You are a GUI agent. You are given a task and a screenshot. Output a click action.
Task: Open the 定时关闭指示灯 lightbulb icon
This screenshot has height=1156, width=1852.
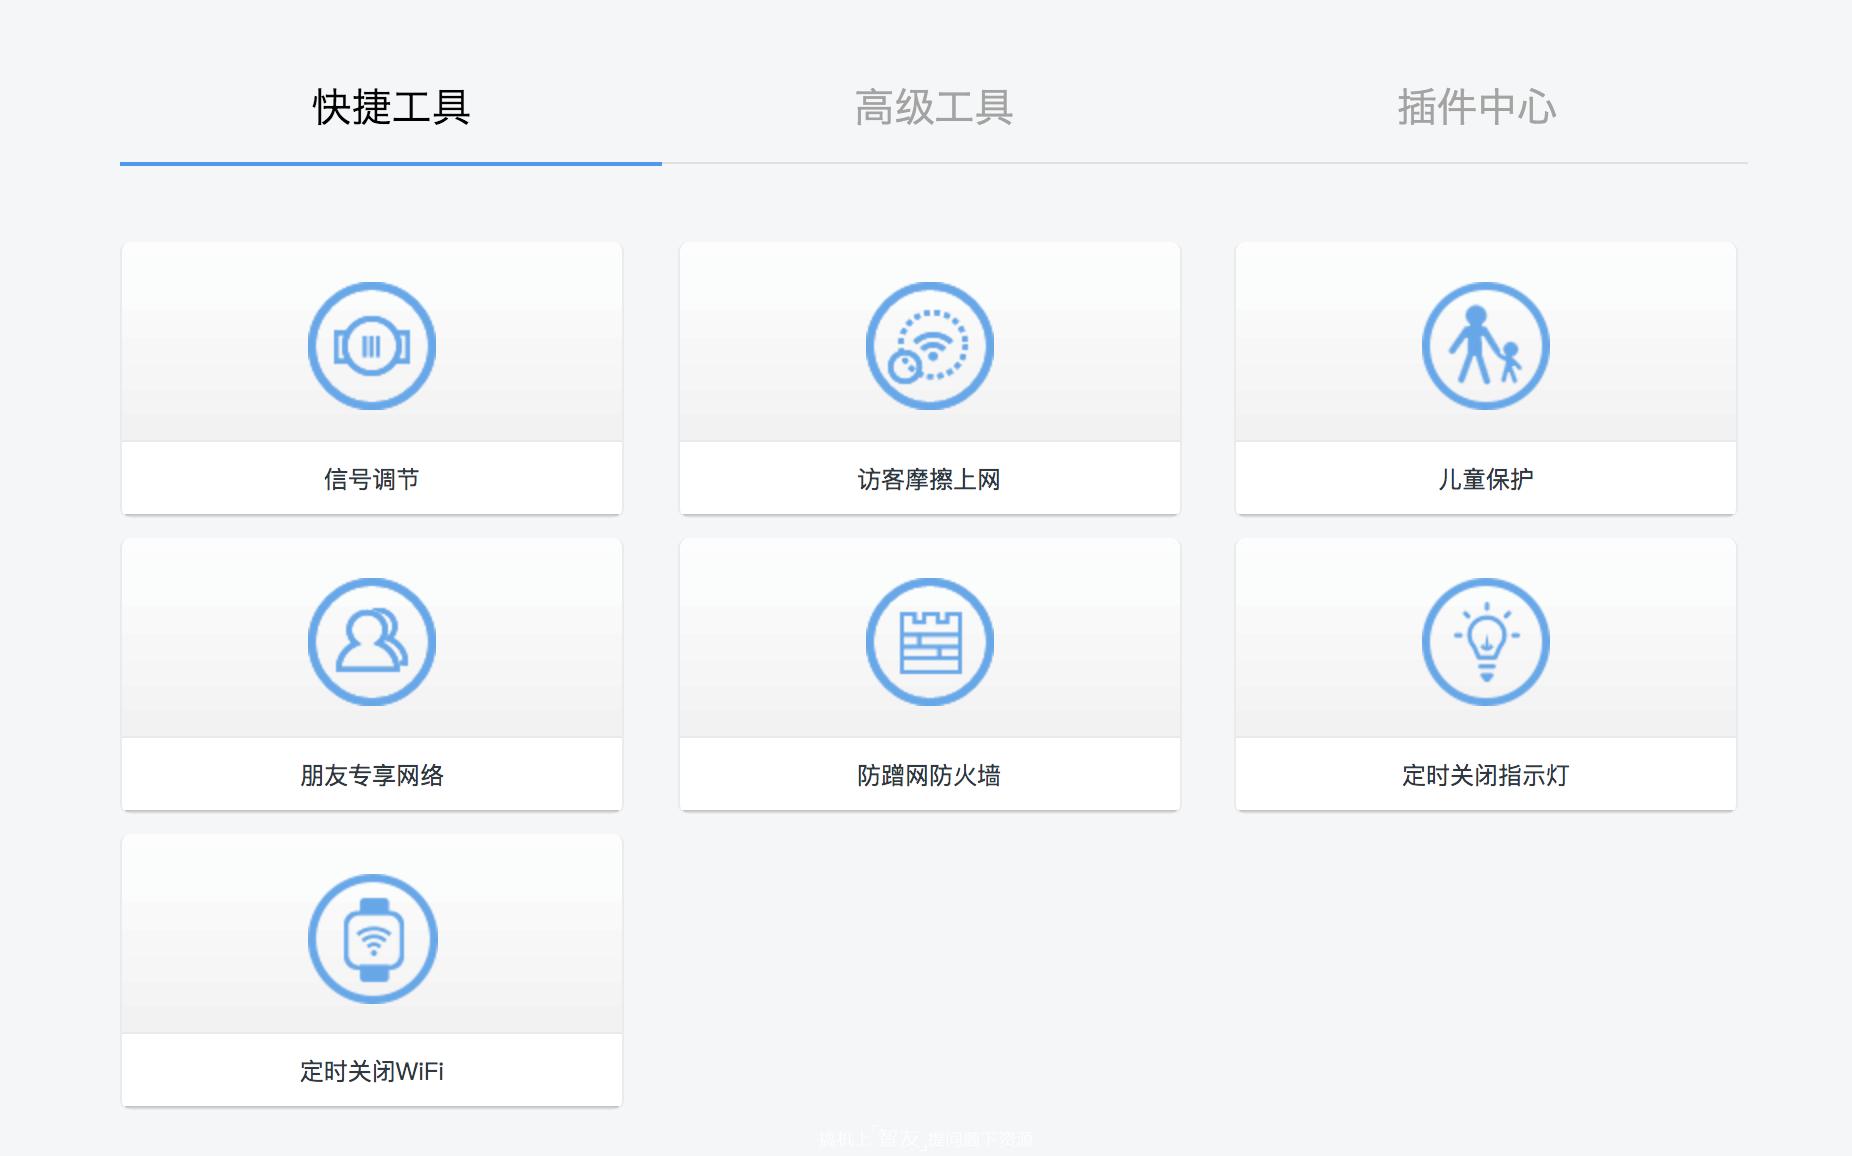click(x=1486, y=642)
